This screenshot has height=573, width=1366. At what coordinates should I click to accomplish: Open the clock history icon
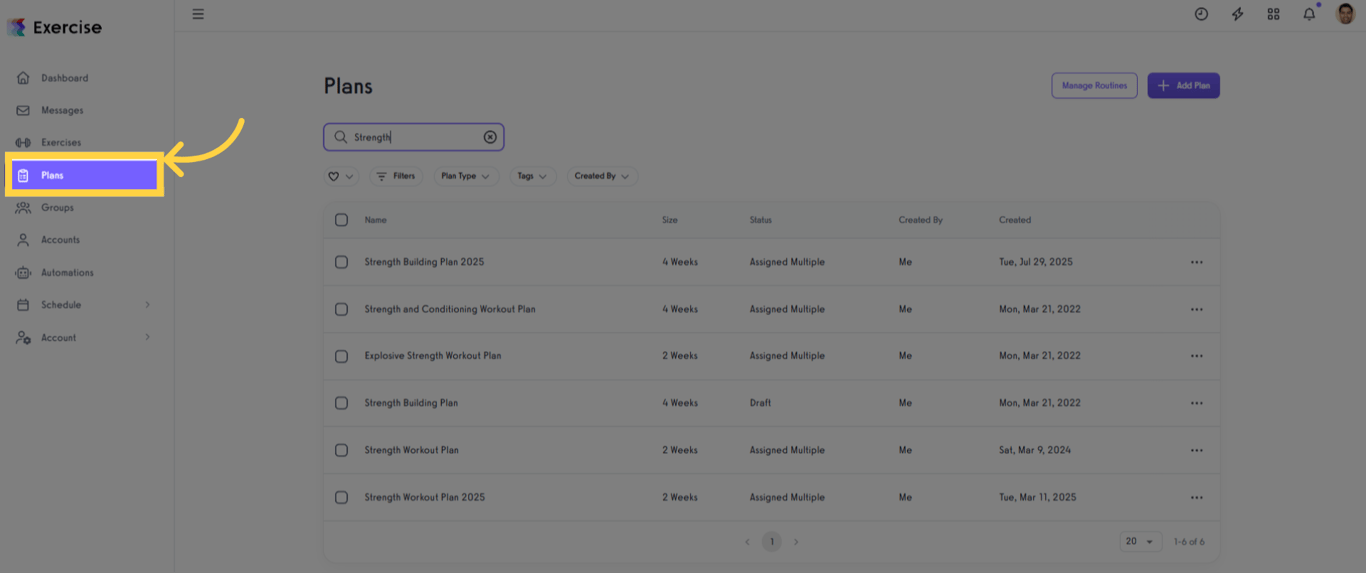click(x=1202, y=14)
